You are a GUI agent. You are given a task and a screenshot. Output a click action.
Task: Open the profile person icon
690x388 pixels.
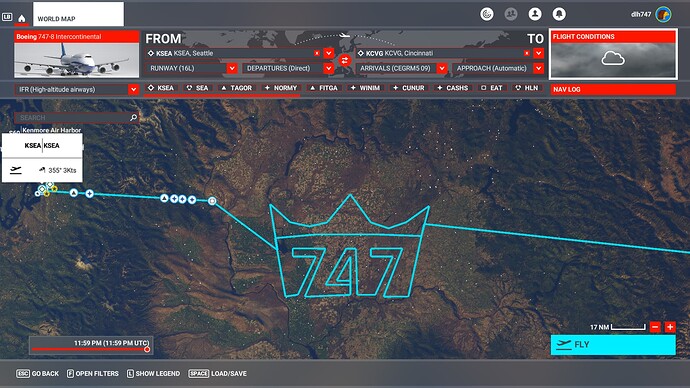(535, 14)
